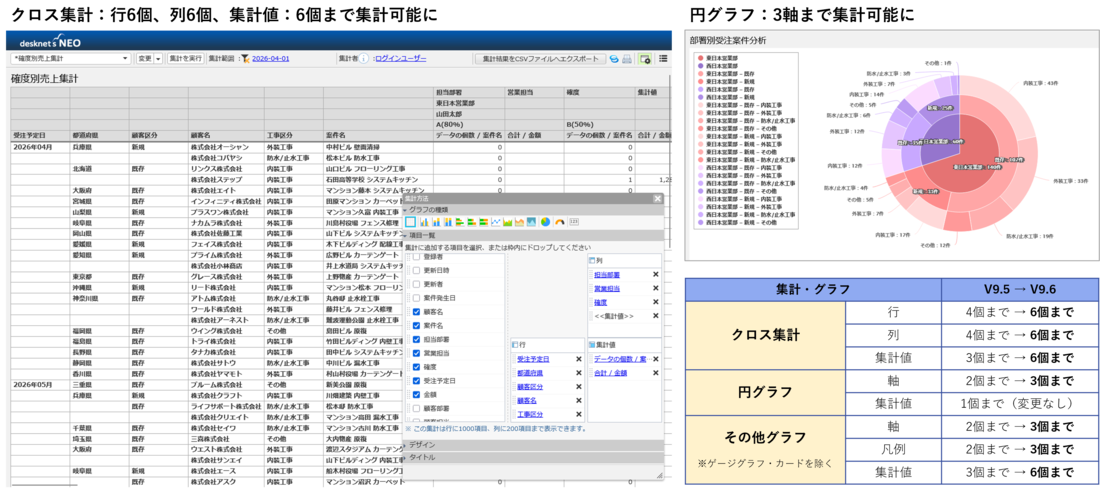Check the 更新者 item checkbox
1100x488 pixels.
click(x=416, y=284)
